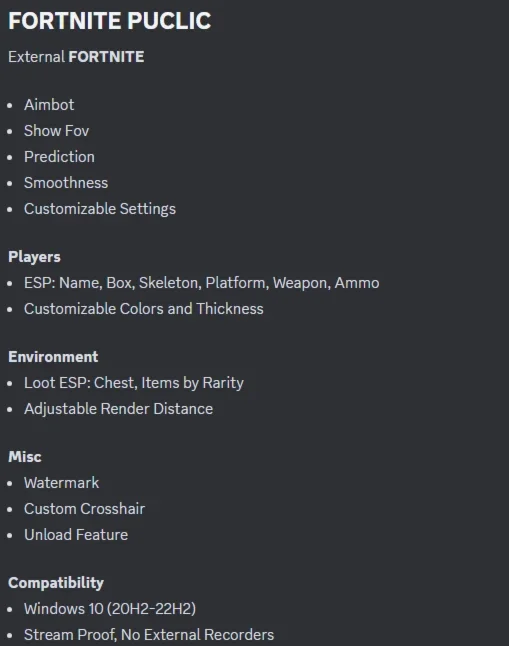Image resolution: width=509 pixels, height=646 pixels.
Task: Click the Stream Proof bullet text
Action: coord(149,635)
